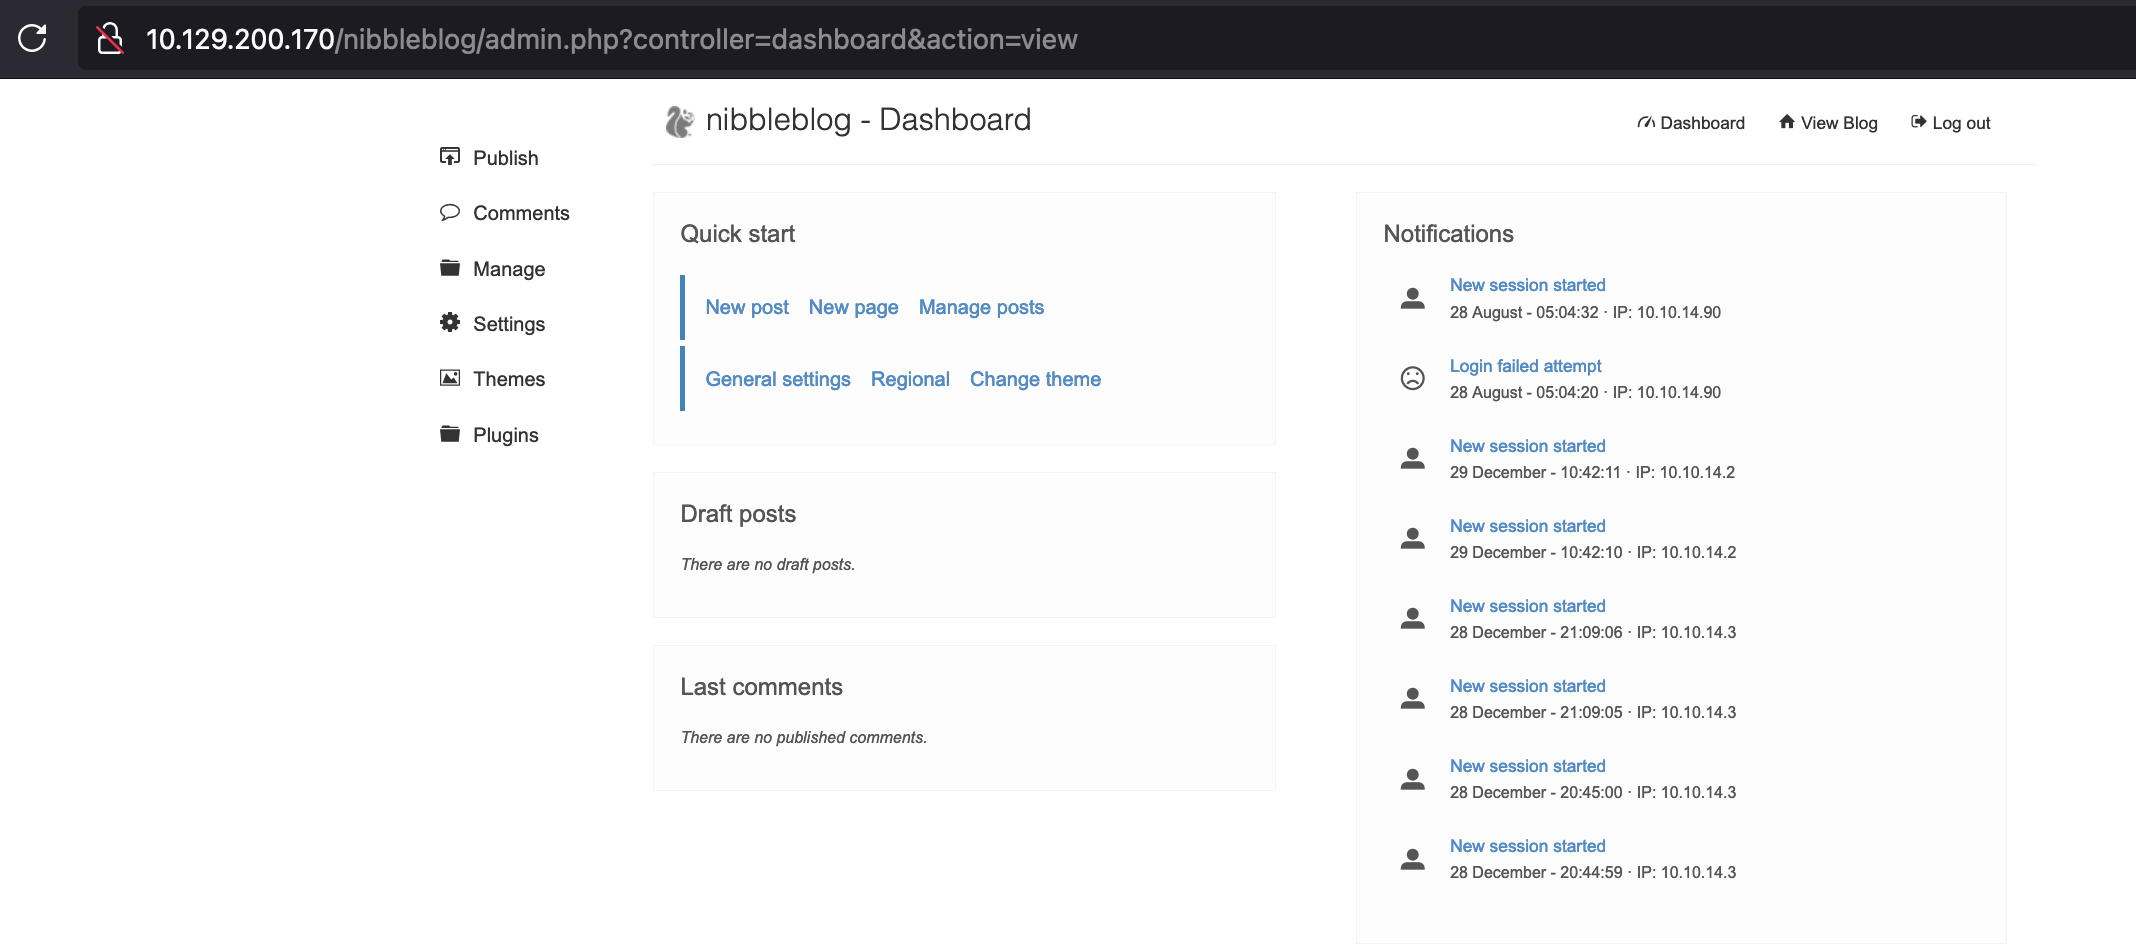This screenshot has height=950, width=2136.
Task: Open the Plugins menu item
Action: pyautogui.click(x=505, y=435)
